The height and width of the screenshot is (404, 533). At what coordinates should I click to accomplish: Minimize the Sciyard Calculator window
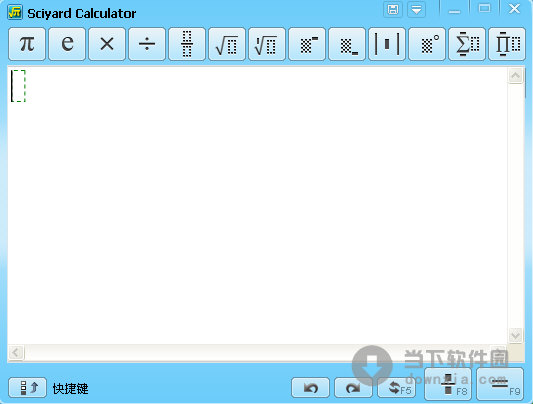(x=454, y=10)
